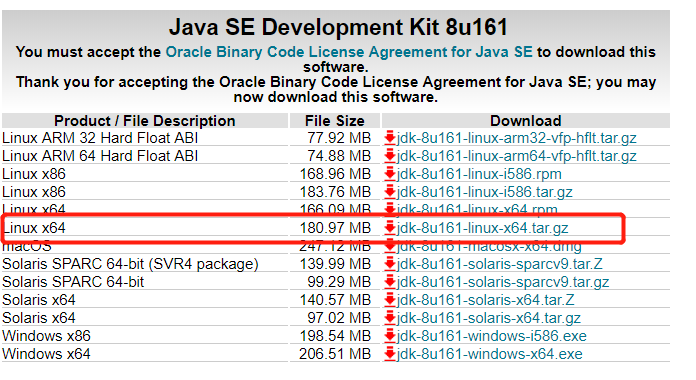This screenshot has width=696, height=380.
Task: Click red download arrow for solaris-sparcv9.tar.gz
Action: (x=390, y=282)
